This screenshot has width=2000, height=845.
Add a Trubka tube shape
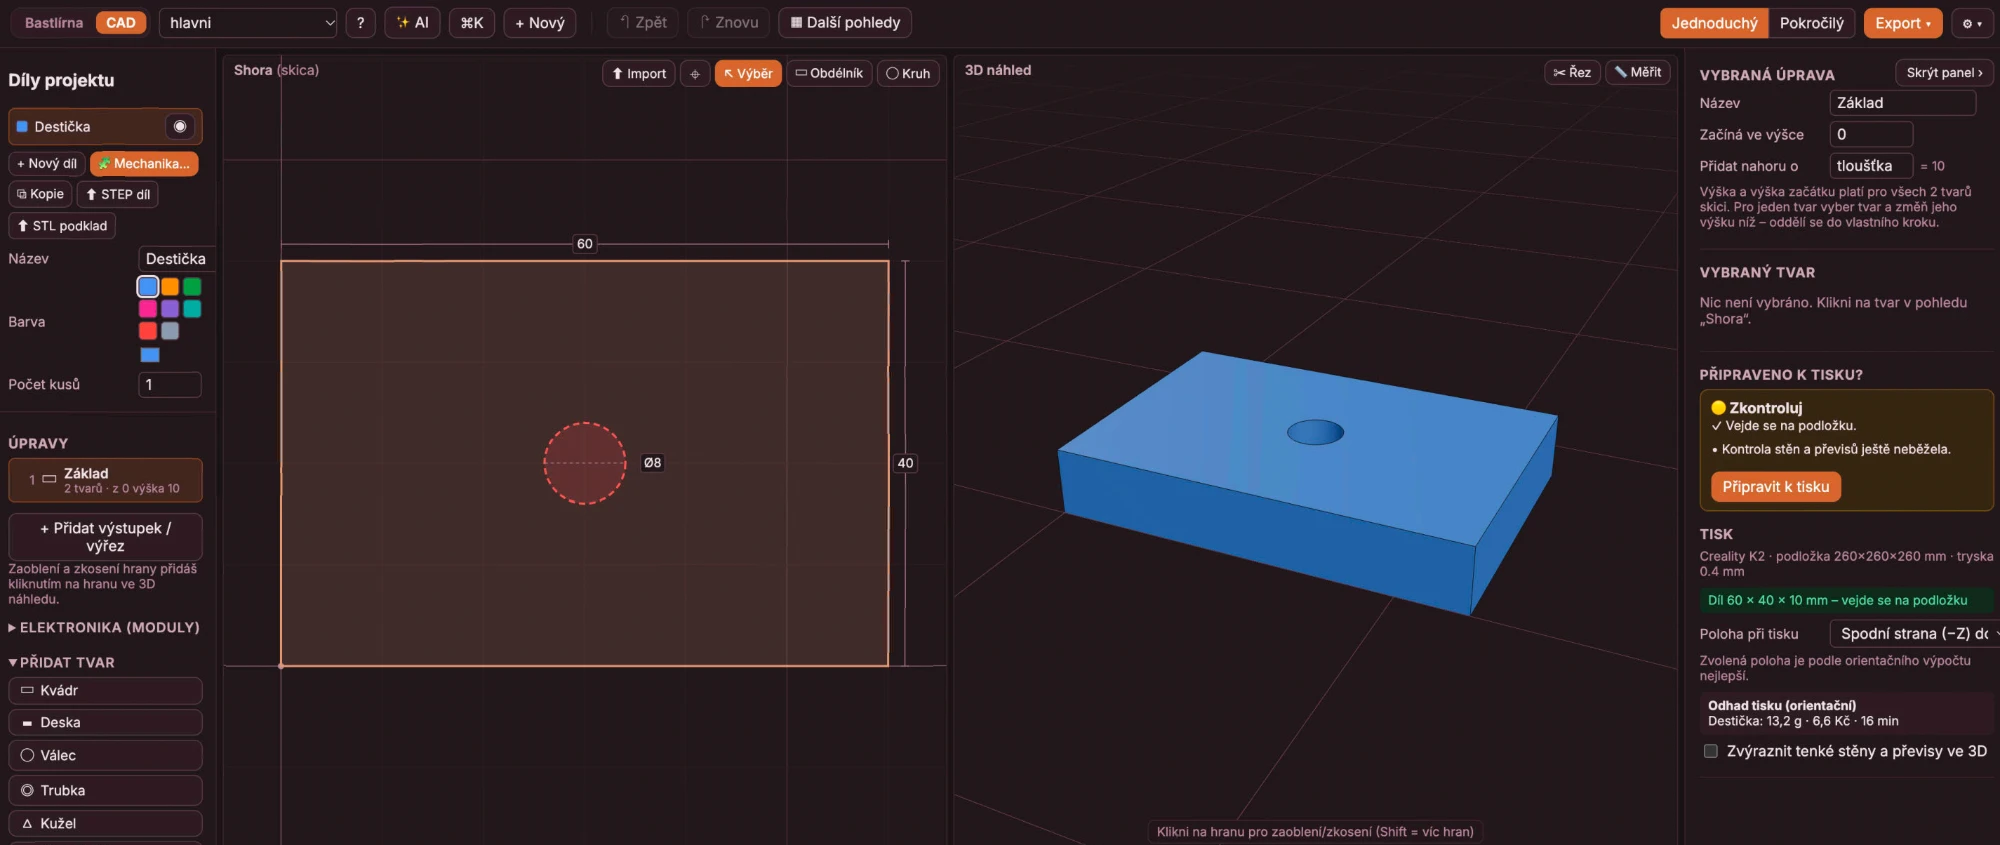(105, 790)
